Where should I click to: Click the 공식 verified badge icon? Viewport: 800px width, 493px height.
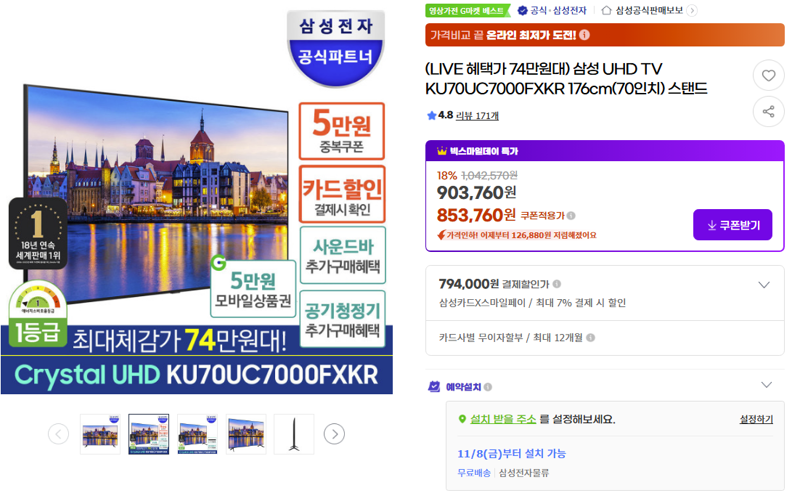[x=522, y=10]
